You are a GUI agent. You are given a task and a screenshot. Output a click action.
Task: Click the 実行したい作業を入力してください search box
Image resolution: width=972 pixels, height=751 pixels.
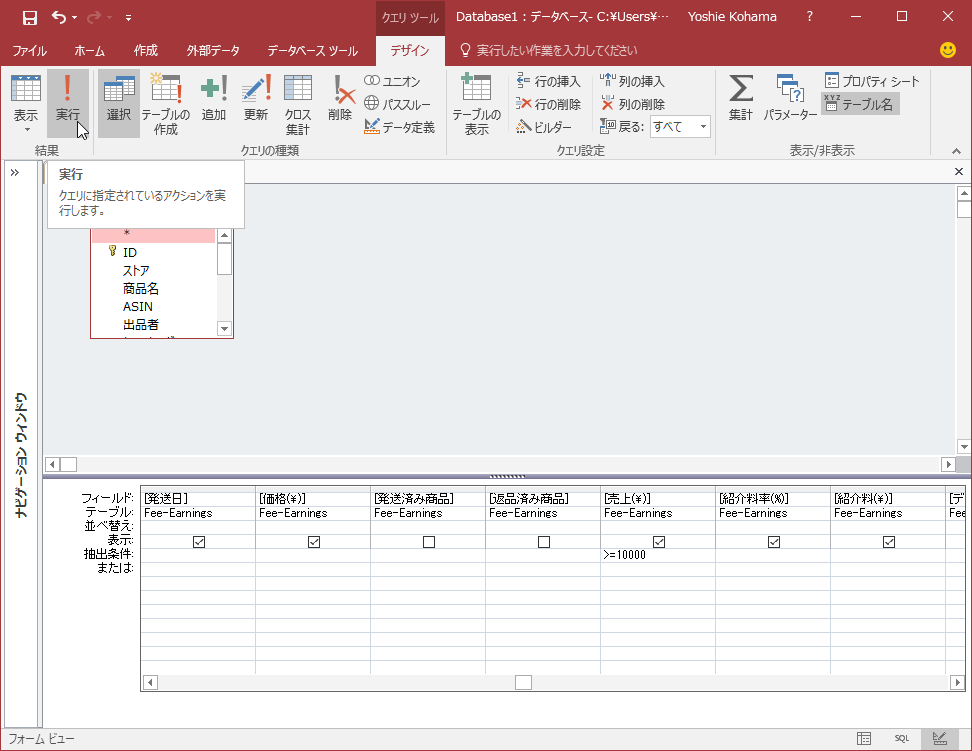(556, 51)
